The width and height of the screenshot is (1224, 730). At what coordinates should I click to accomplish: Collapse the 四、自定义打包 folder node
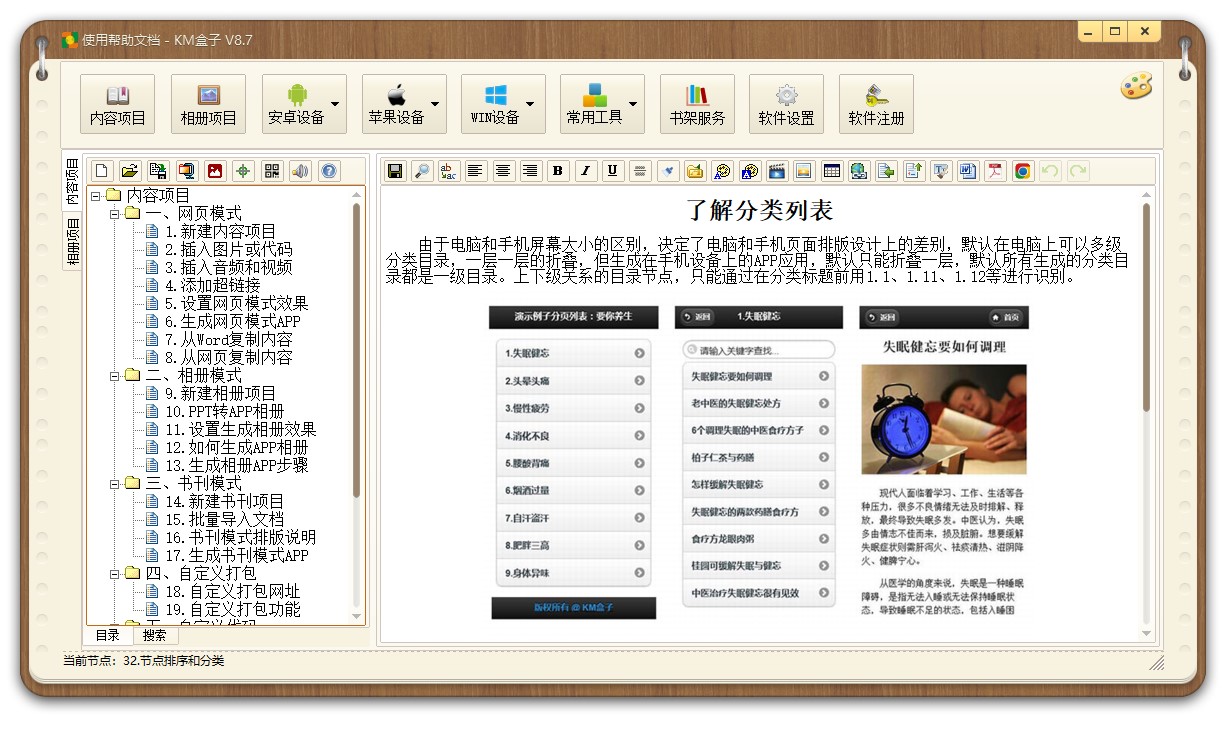114,573
